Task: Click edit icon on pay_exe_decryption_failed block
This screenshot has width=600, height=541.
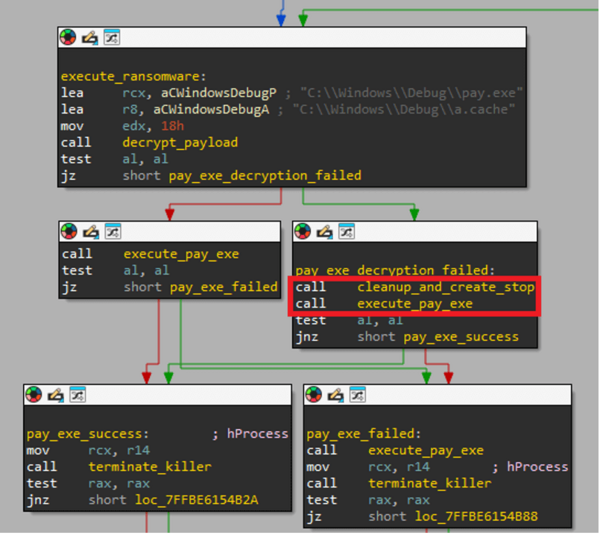Action: point(324,232)
